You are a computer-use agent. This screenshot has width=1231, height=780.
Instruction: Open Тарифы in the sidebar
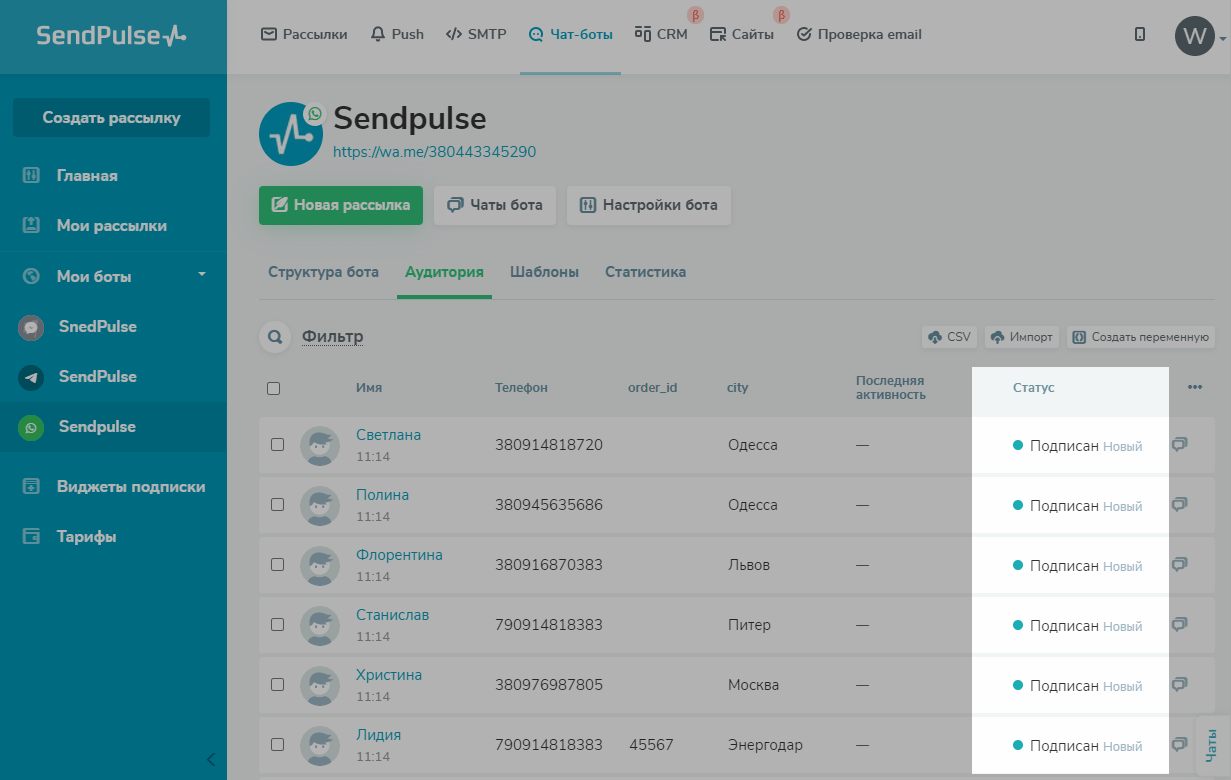86,537
